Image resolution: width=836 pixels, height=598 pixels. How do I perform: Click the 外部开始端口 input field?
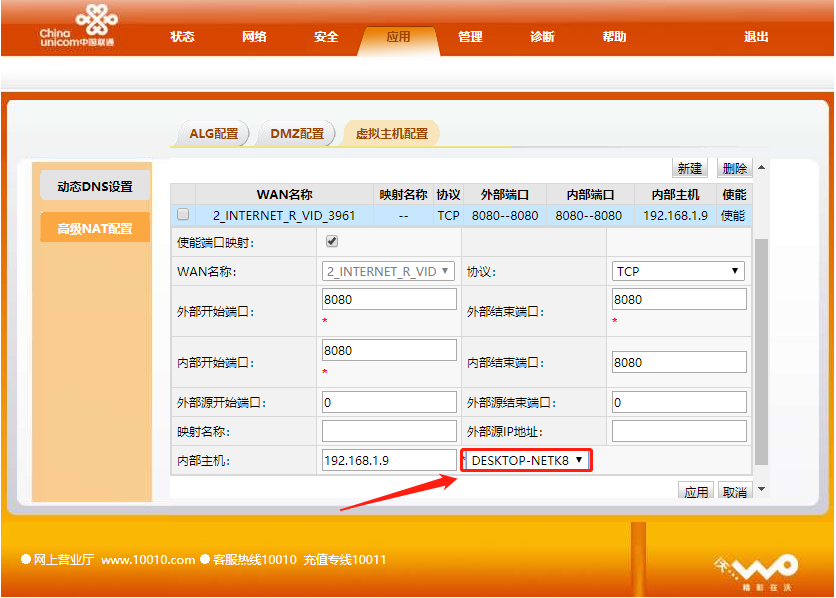389,300
